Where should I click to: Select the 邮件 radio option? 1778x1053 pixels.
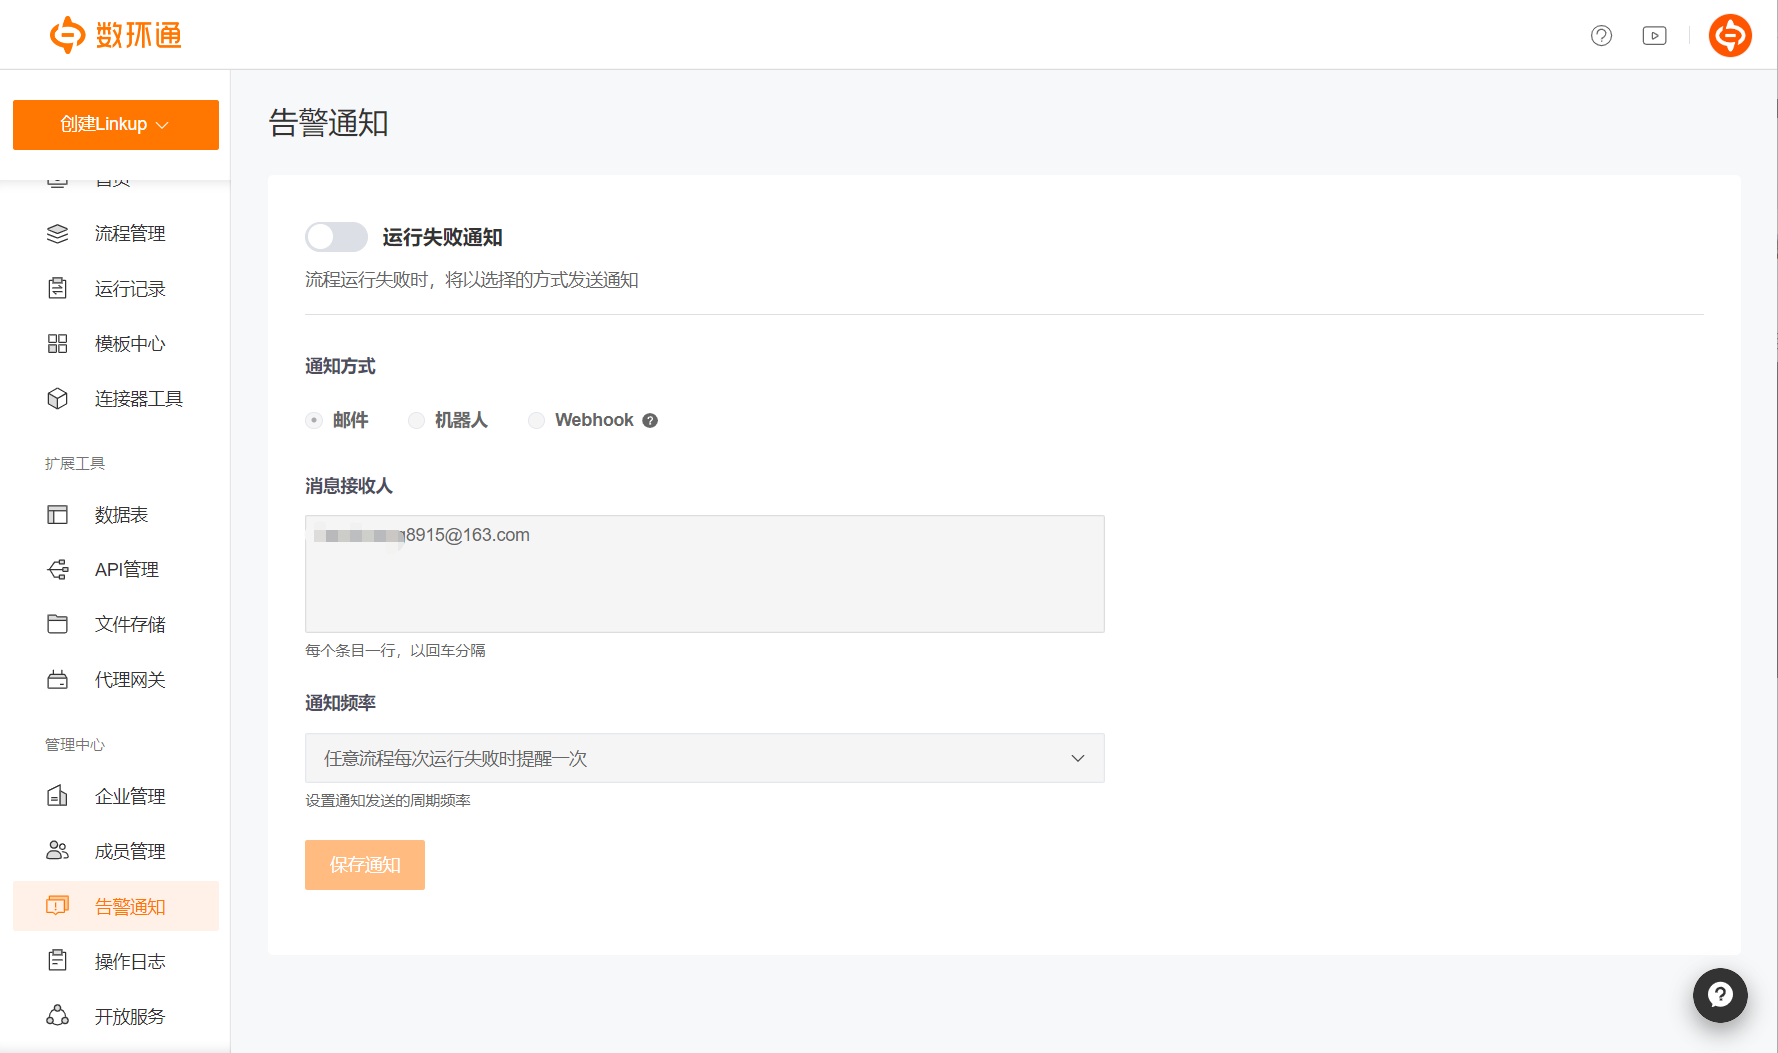click(x=314, y=421)
